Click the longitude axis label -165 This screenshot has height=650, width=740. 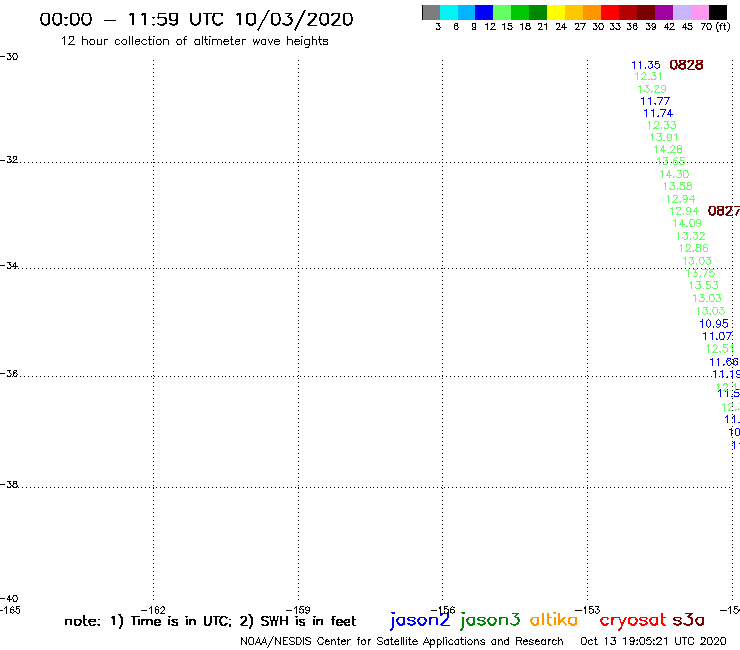tap(10, 610)
